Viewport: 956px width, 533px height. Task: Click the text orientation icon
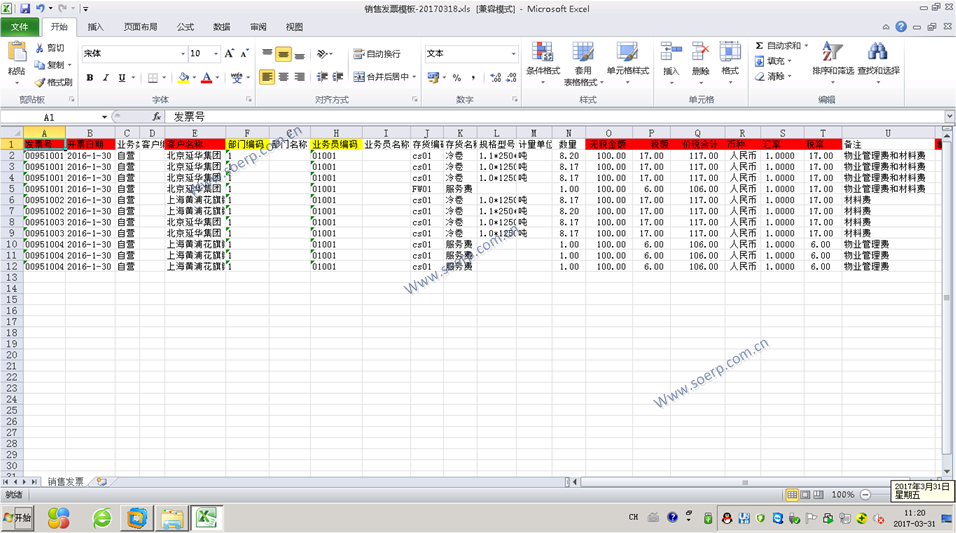[322, 54]
